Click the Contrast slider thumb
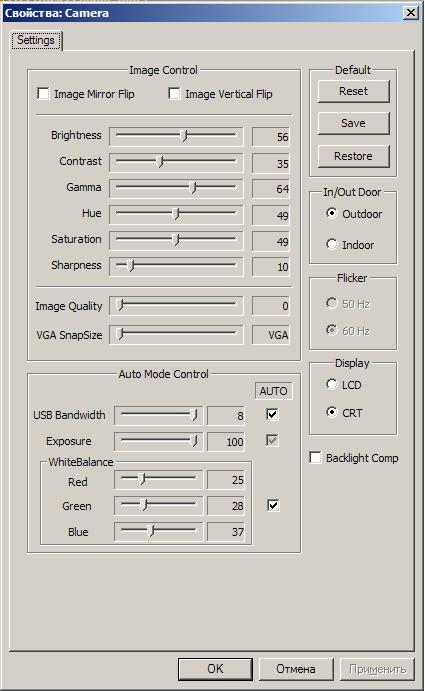This screenshot has height=691, width=425. pyautogui.click(x=160, y=162)
